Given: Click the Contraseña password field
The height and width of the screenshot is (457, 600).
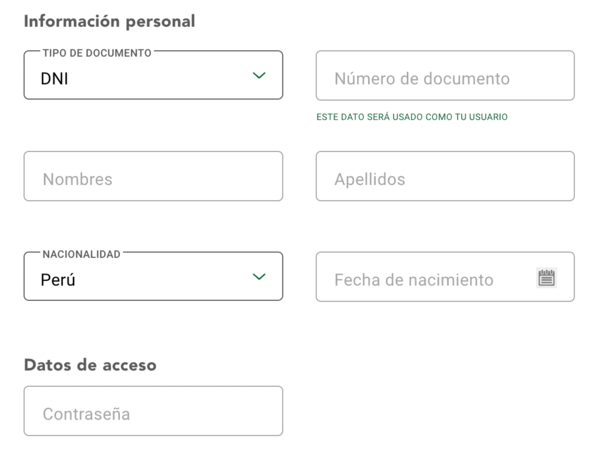Looking at the screenshot, I should click(x=153, y=411).
